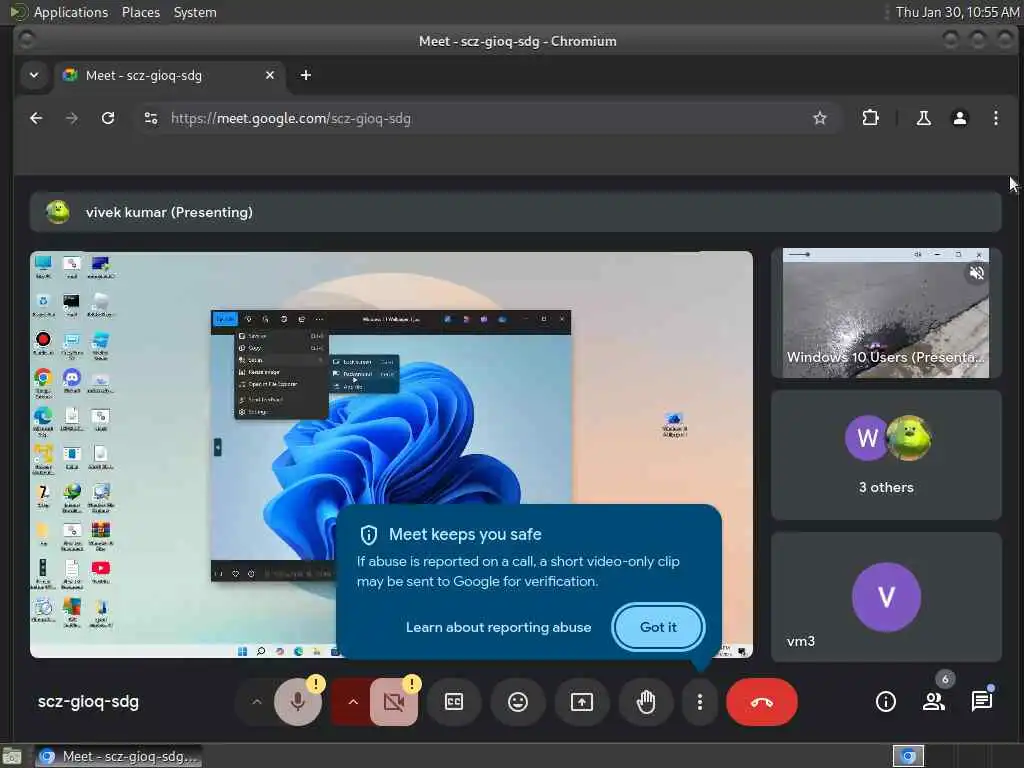The image size is (1024, 768).
Task: Toggle the microphone button
Action: click(298, 702)
